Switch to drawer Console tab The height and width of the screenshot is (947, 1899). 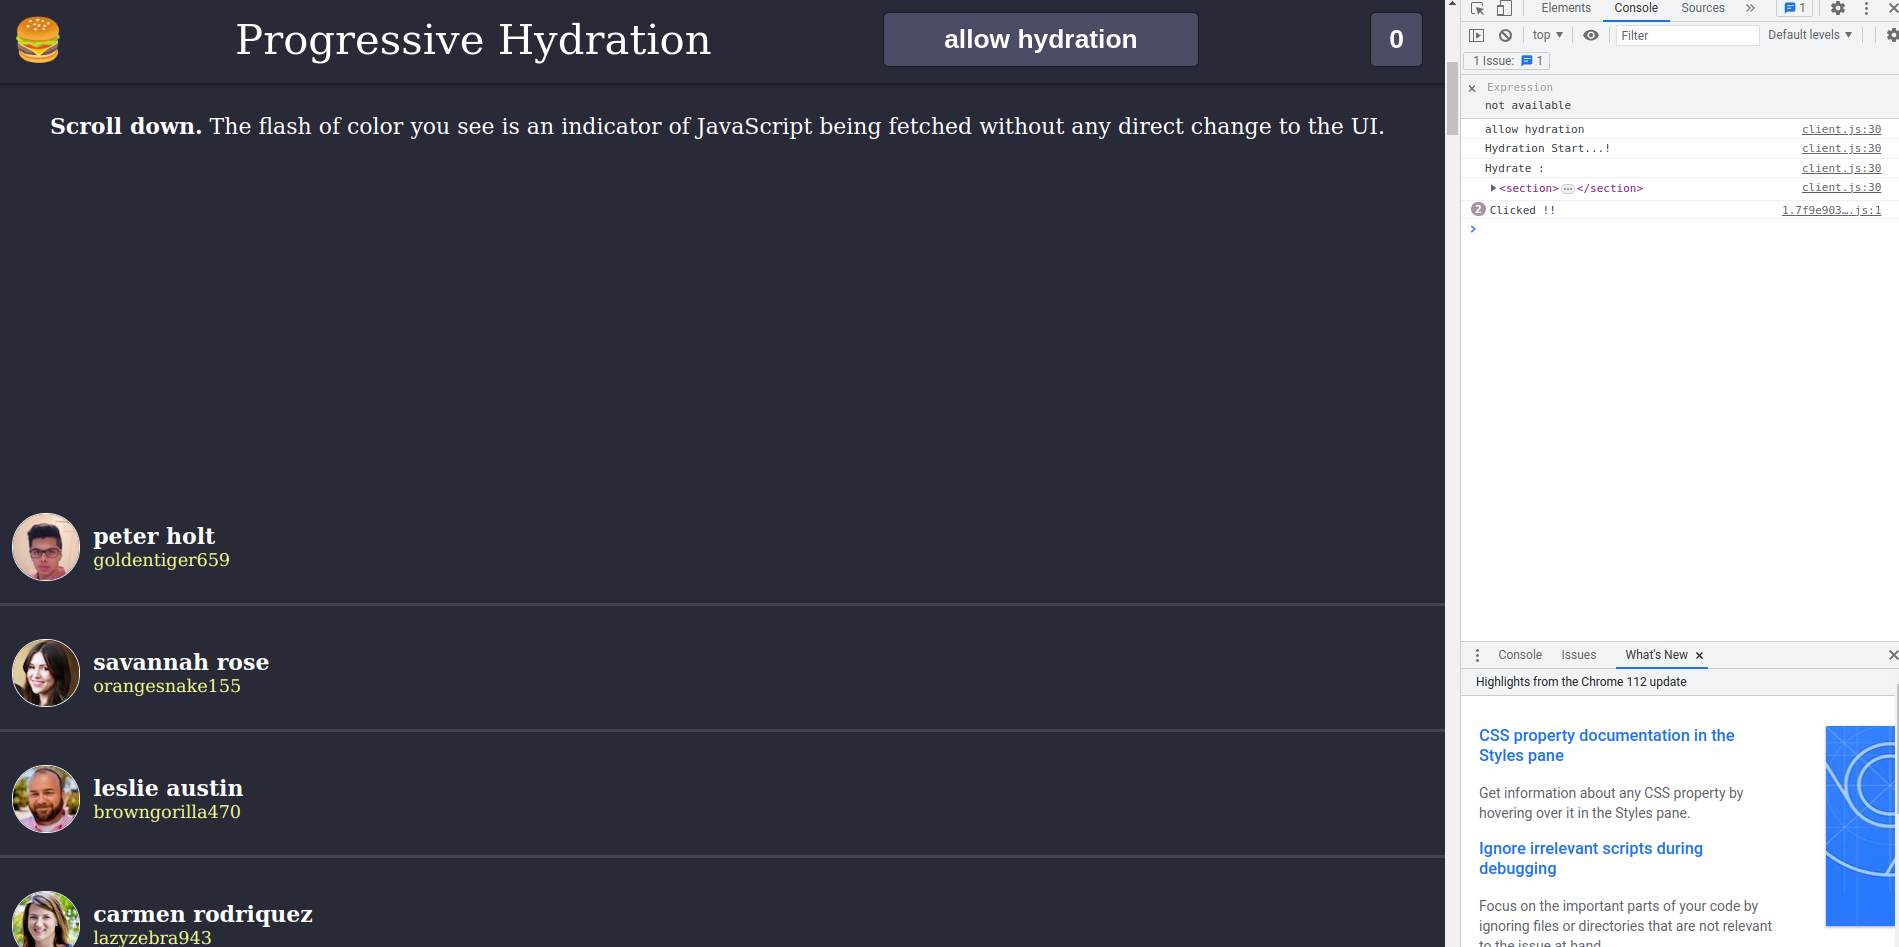[1520, 655]
